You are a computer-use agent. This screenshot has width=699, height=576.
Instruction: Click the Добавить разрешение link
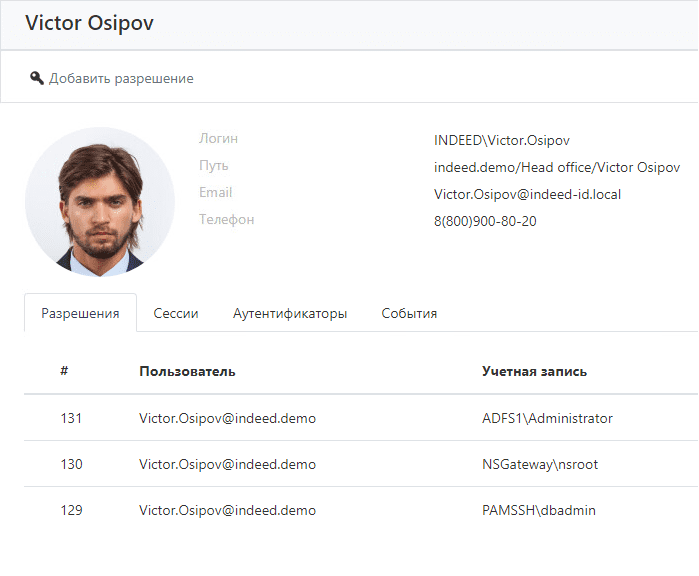[x=121, y=78]
